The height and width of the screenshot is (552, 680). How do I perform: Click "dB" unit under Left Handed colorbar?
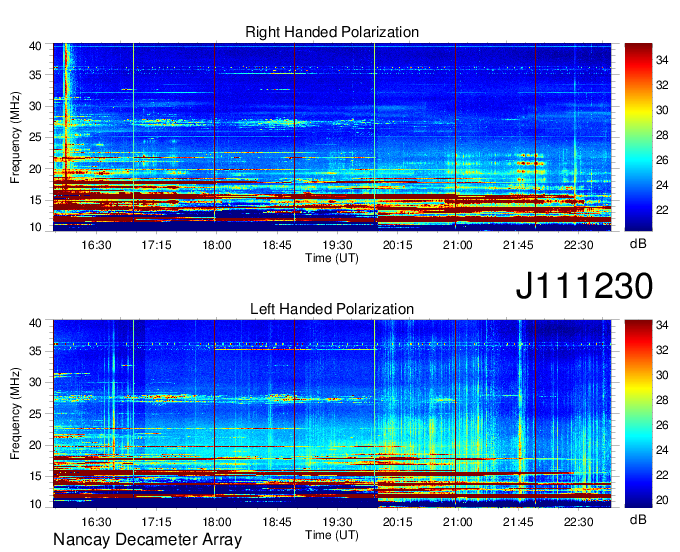(638, 519)
